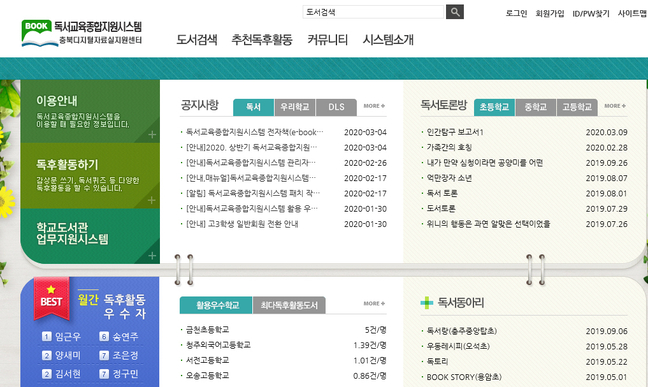This screenshot has width=648, height=387.
Task: Open notice [안내]2020. 상반기 독서교육종합지원
Action: point(251,148)
